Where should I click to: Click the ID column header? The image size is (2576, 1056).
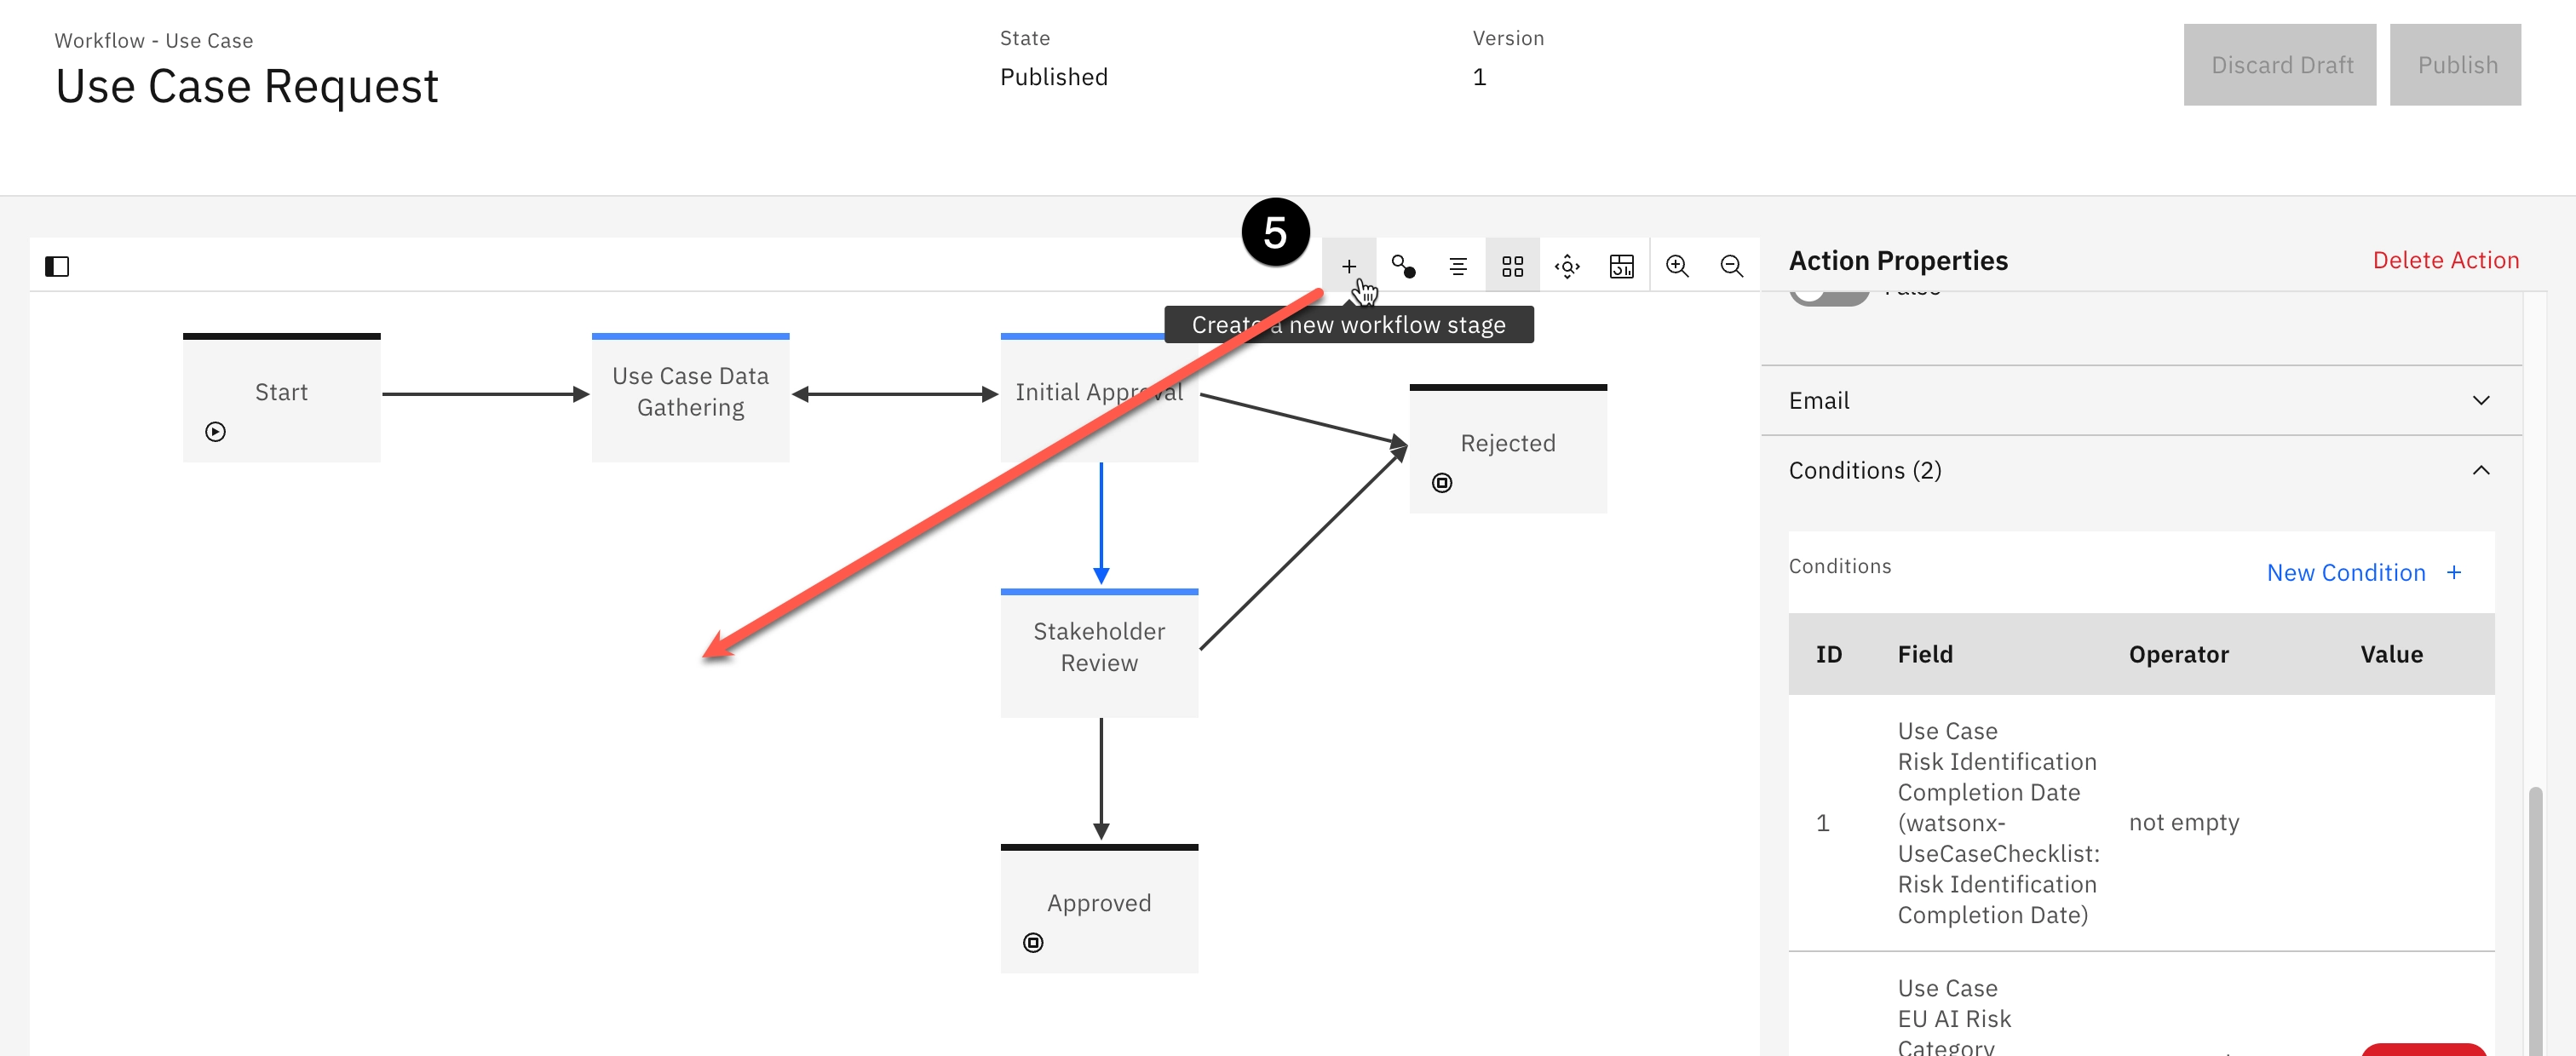click(x=1828, y=655)
